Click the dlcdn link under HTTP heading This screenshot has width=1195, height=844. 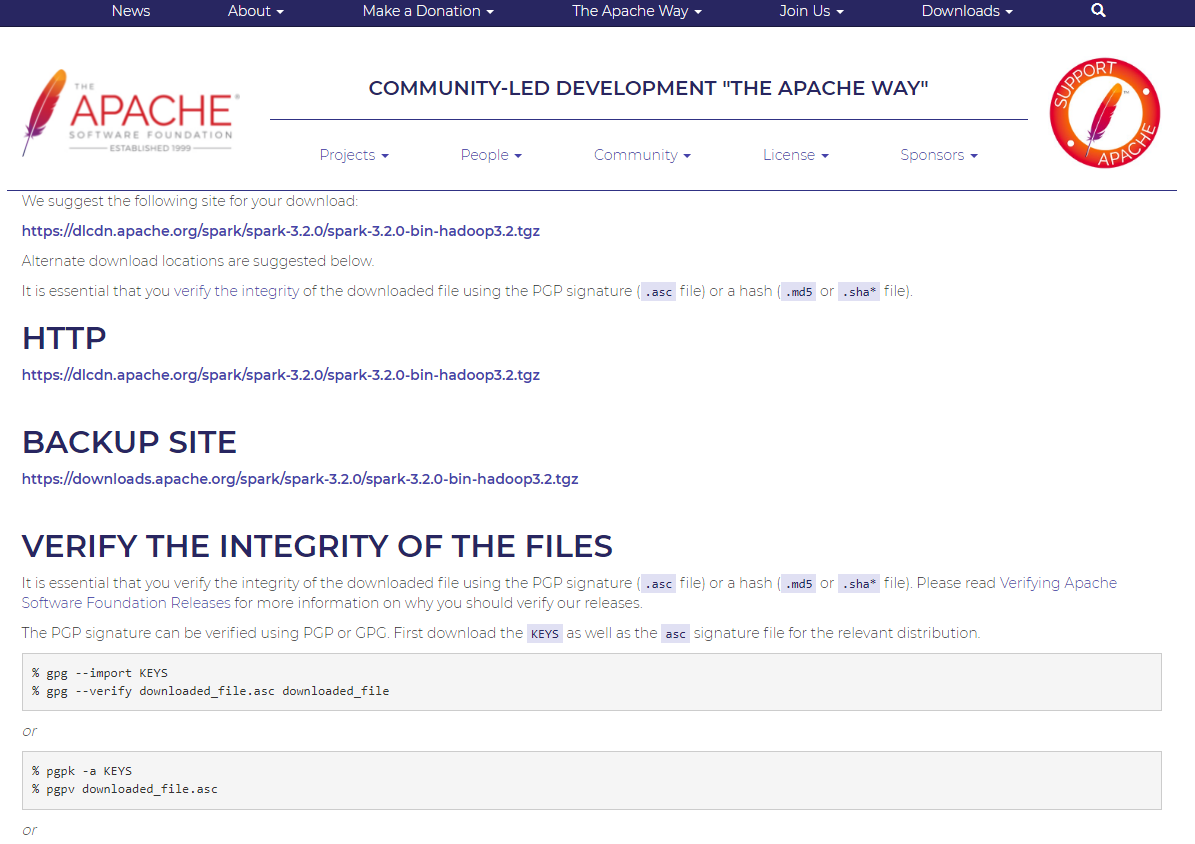(280, 375)
